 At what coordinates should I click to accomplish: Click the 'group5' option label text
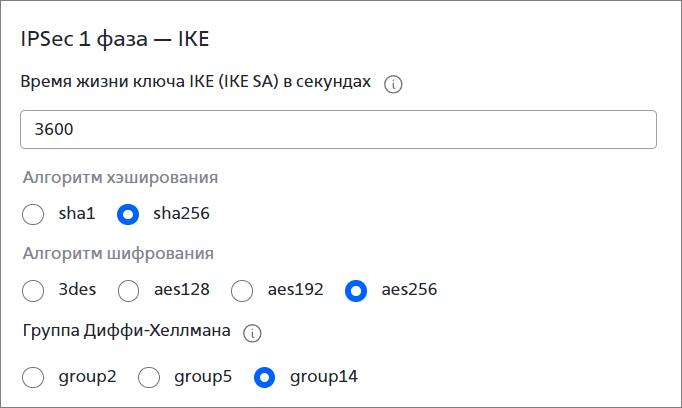click(x=203, y=377)
